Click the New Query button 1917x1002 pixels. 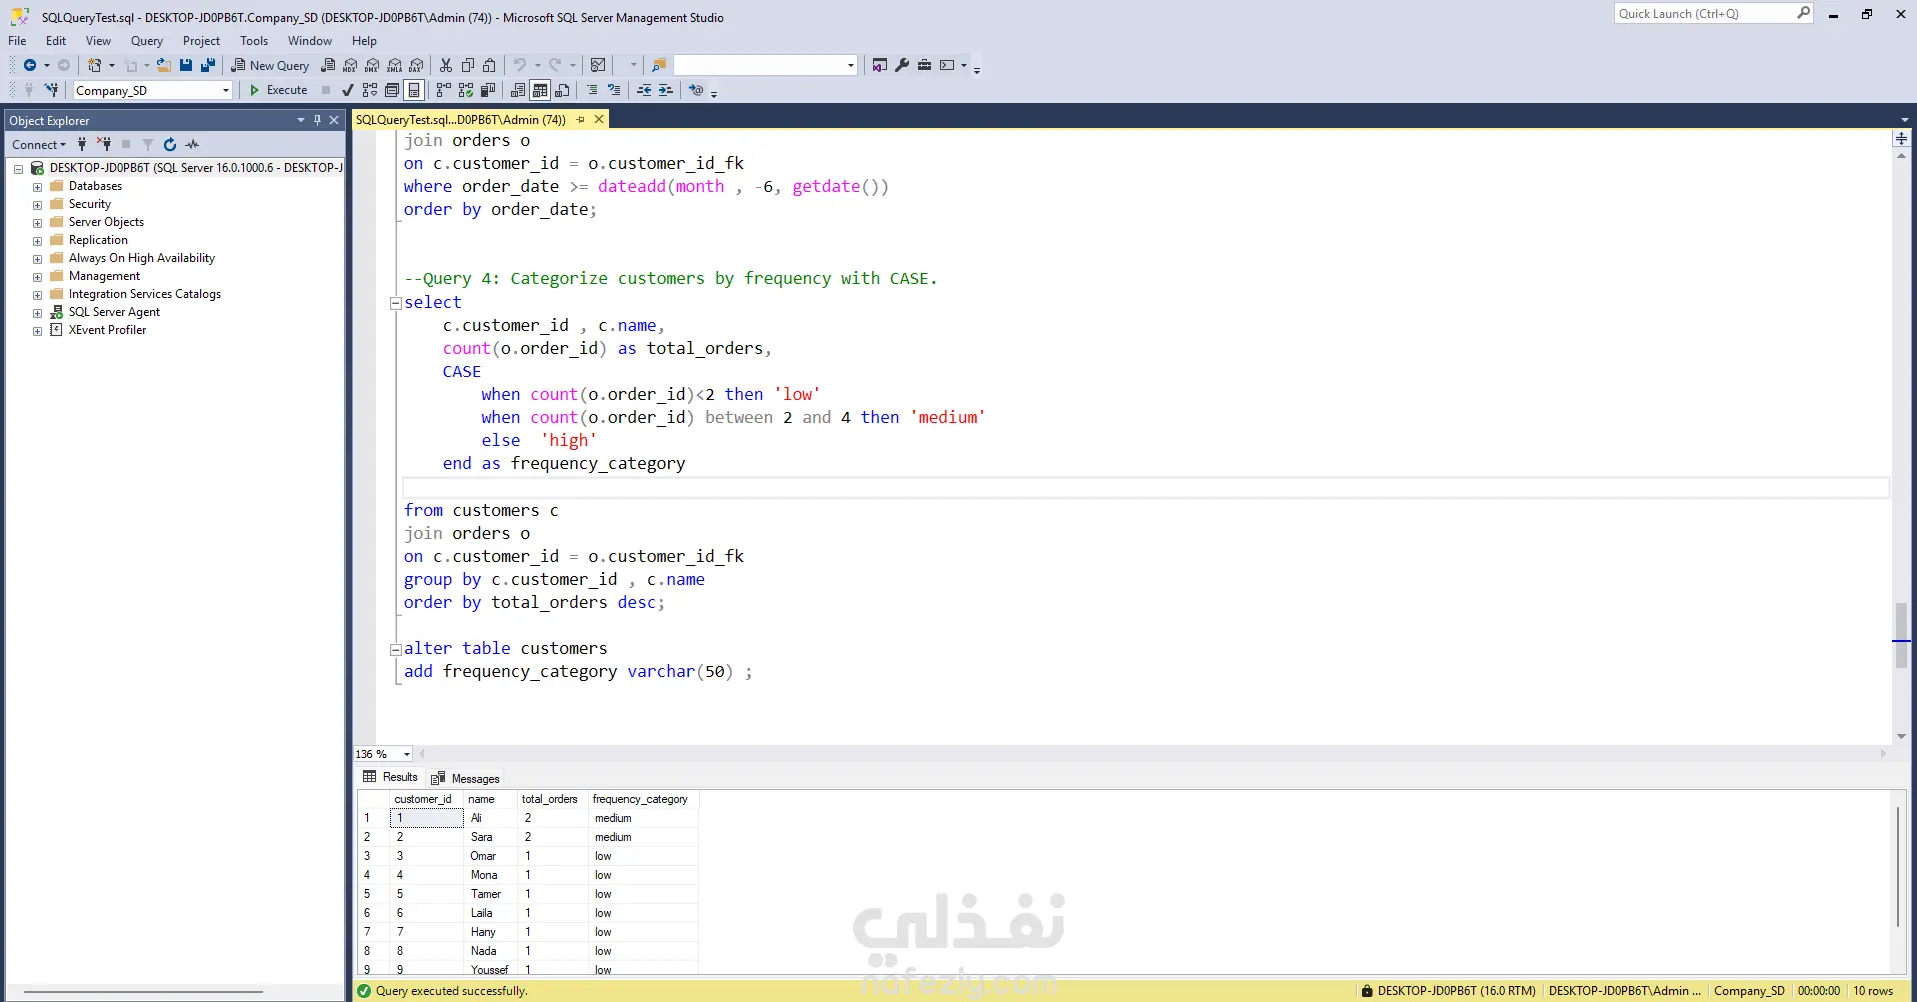270,65
